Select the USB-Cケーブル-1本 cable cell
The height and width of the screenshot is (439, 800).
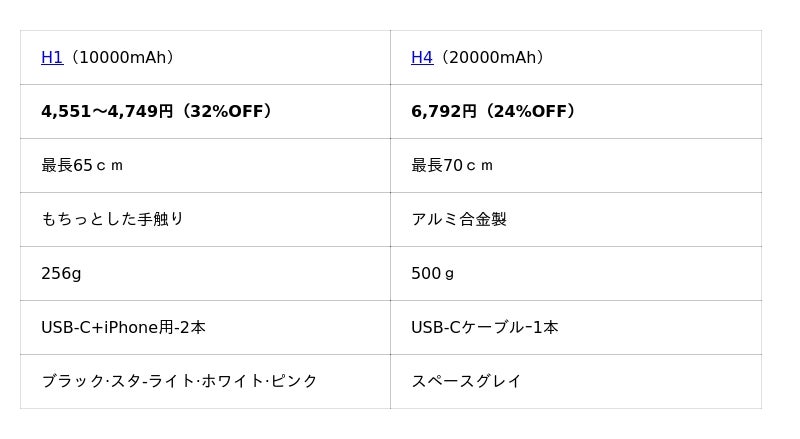(485, 328)
